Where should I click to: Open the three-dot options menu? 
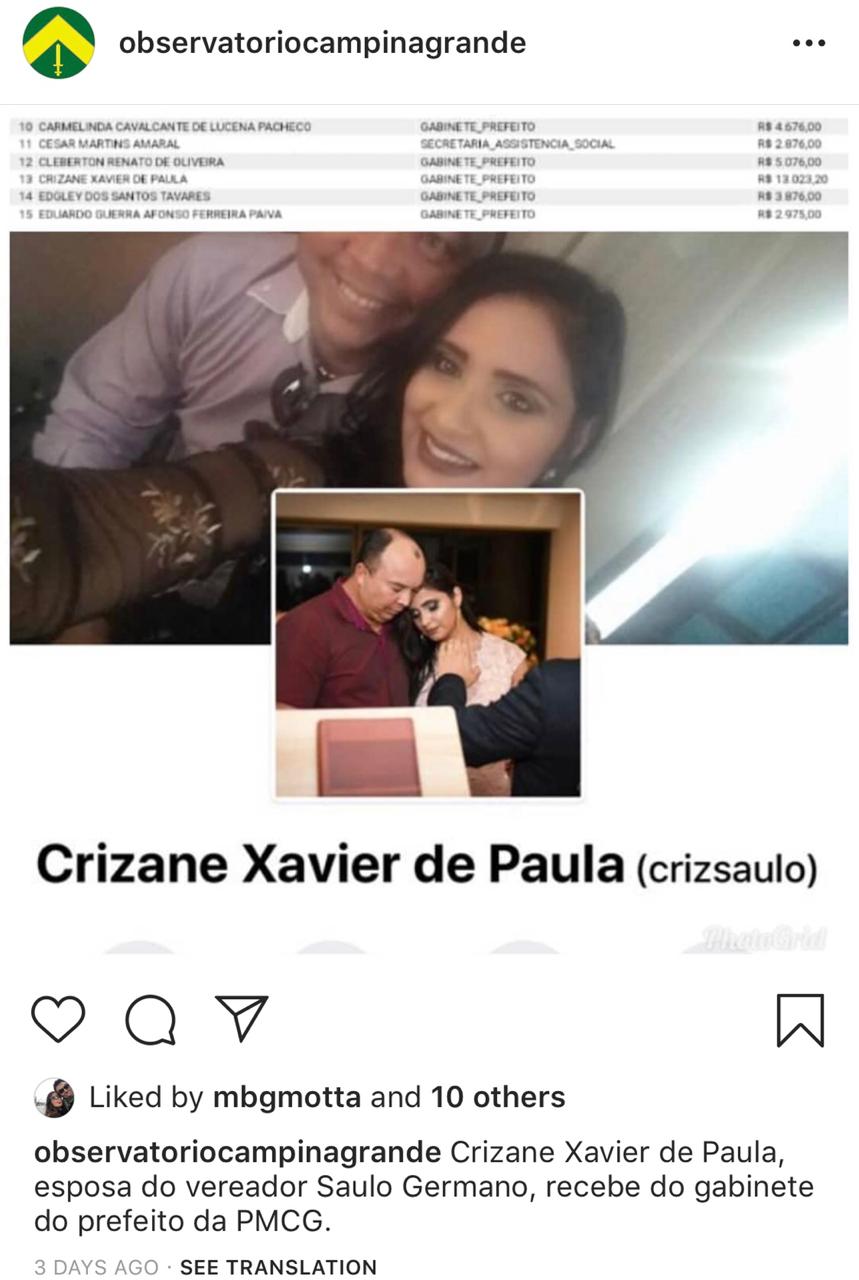808,44
